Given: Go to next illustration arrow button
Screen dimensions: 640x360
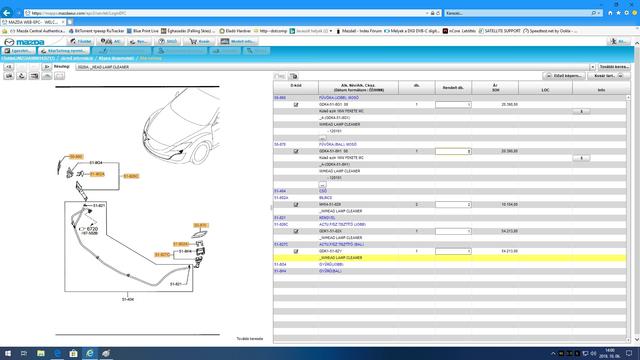Looking at the screenshot, I should (x=47, y=67).
